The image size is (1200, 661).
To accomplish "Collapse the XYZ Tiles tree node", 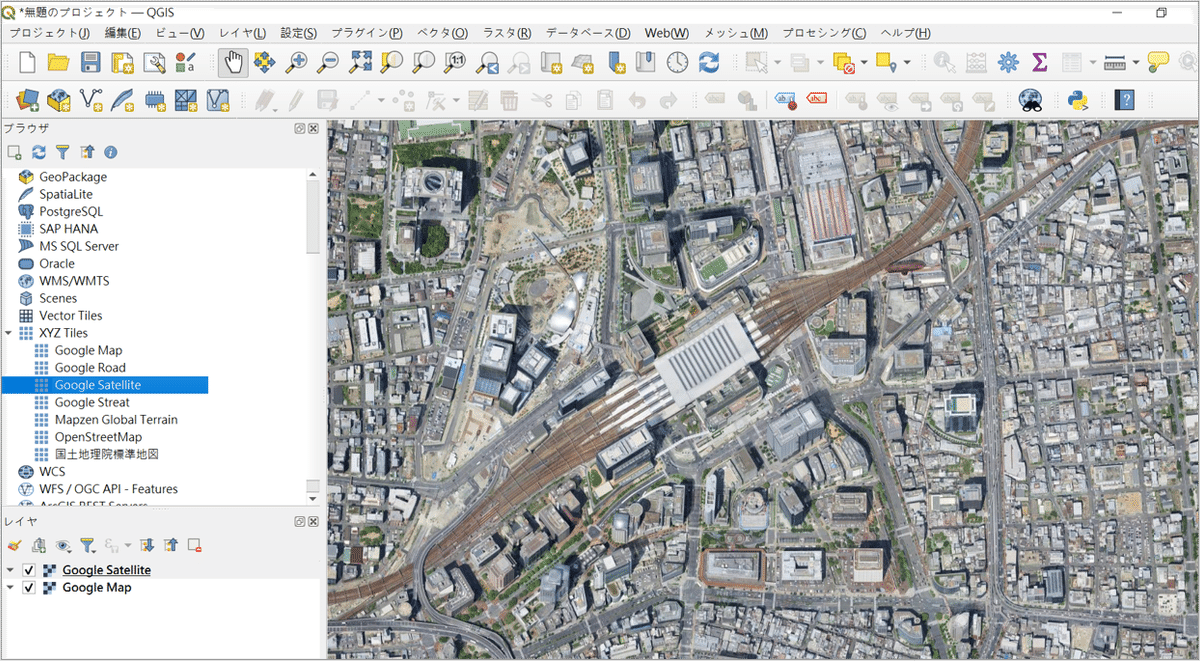I will (x=9, y=333).
